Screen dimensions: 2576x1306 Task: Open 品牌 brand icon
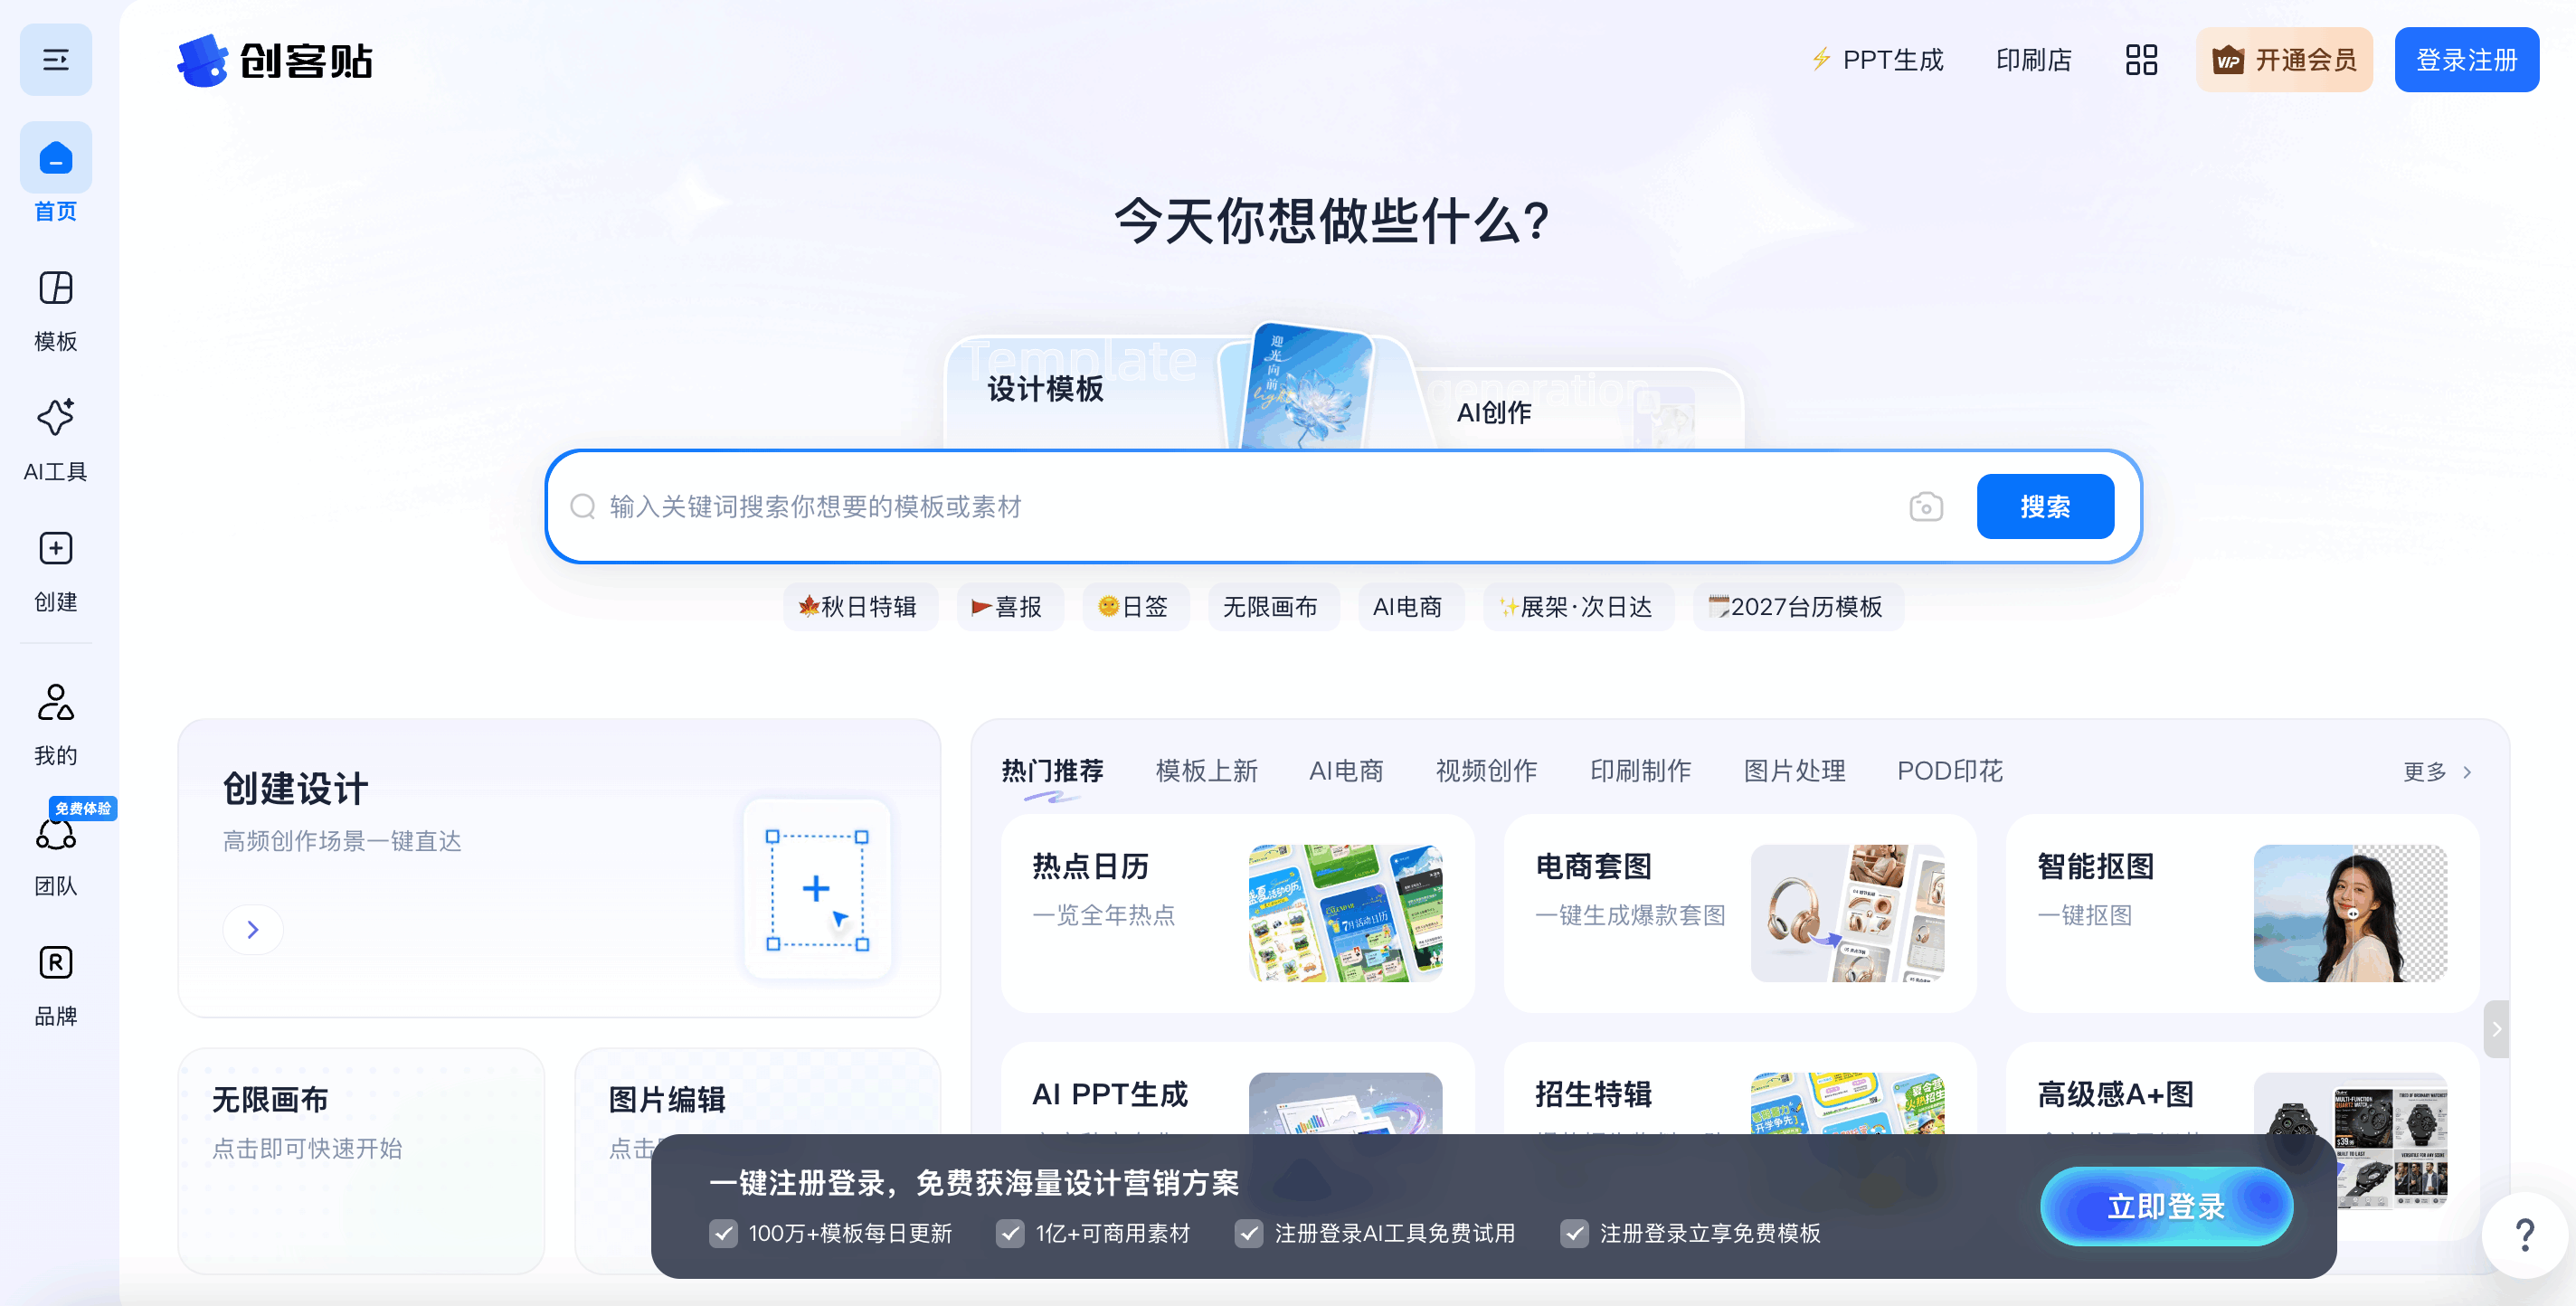click(56, 962)
